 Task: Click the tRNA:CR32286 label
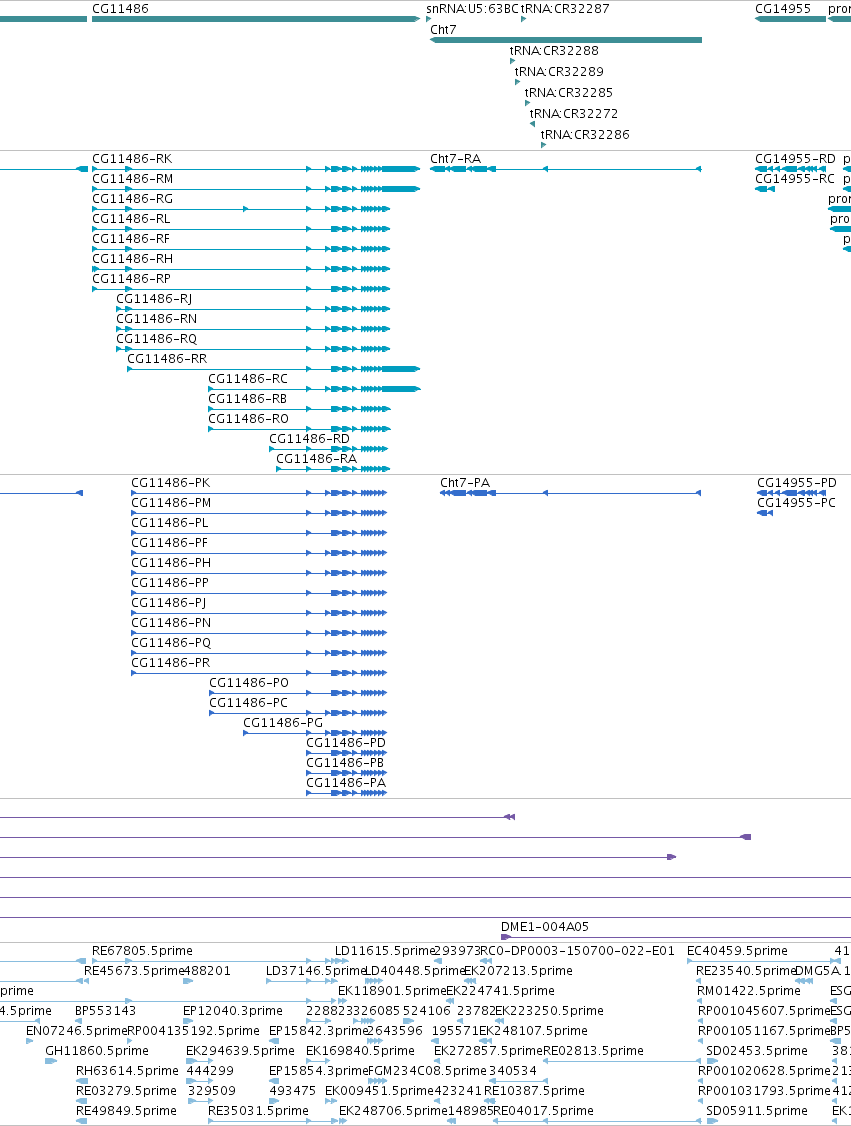[585, 134]
